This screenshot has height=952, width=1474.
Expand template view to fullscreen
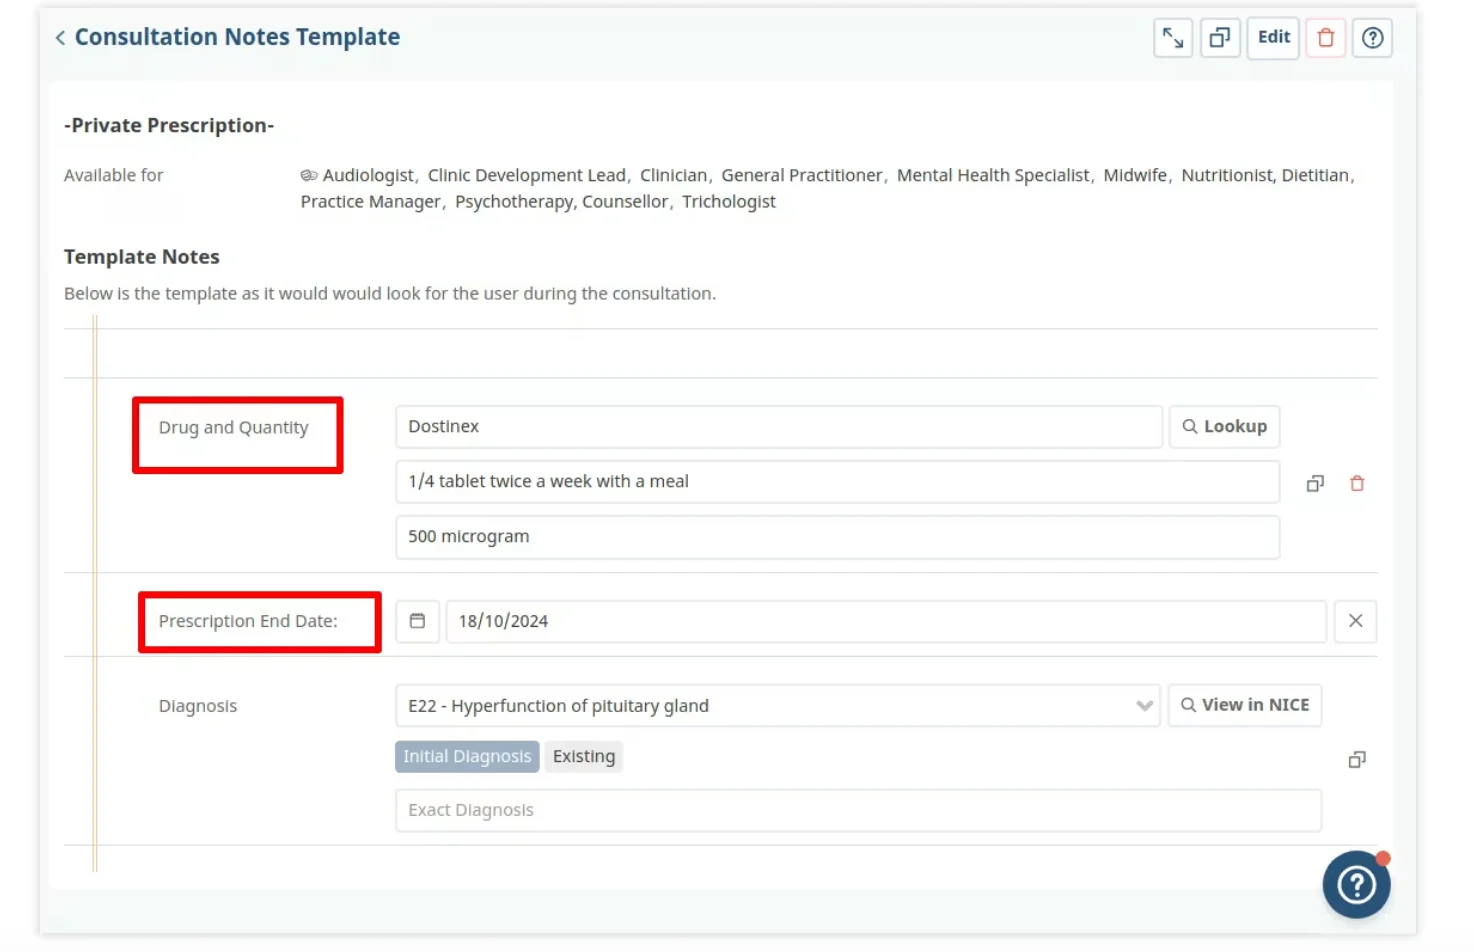[x=1172, y=37]
